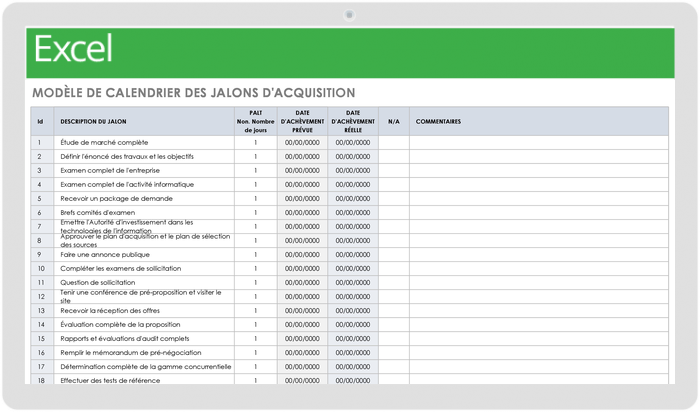Select the Id cell numbered 10
The image size is (700, 412).
click(42, 269)
